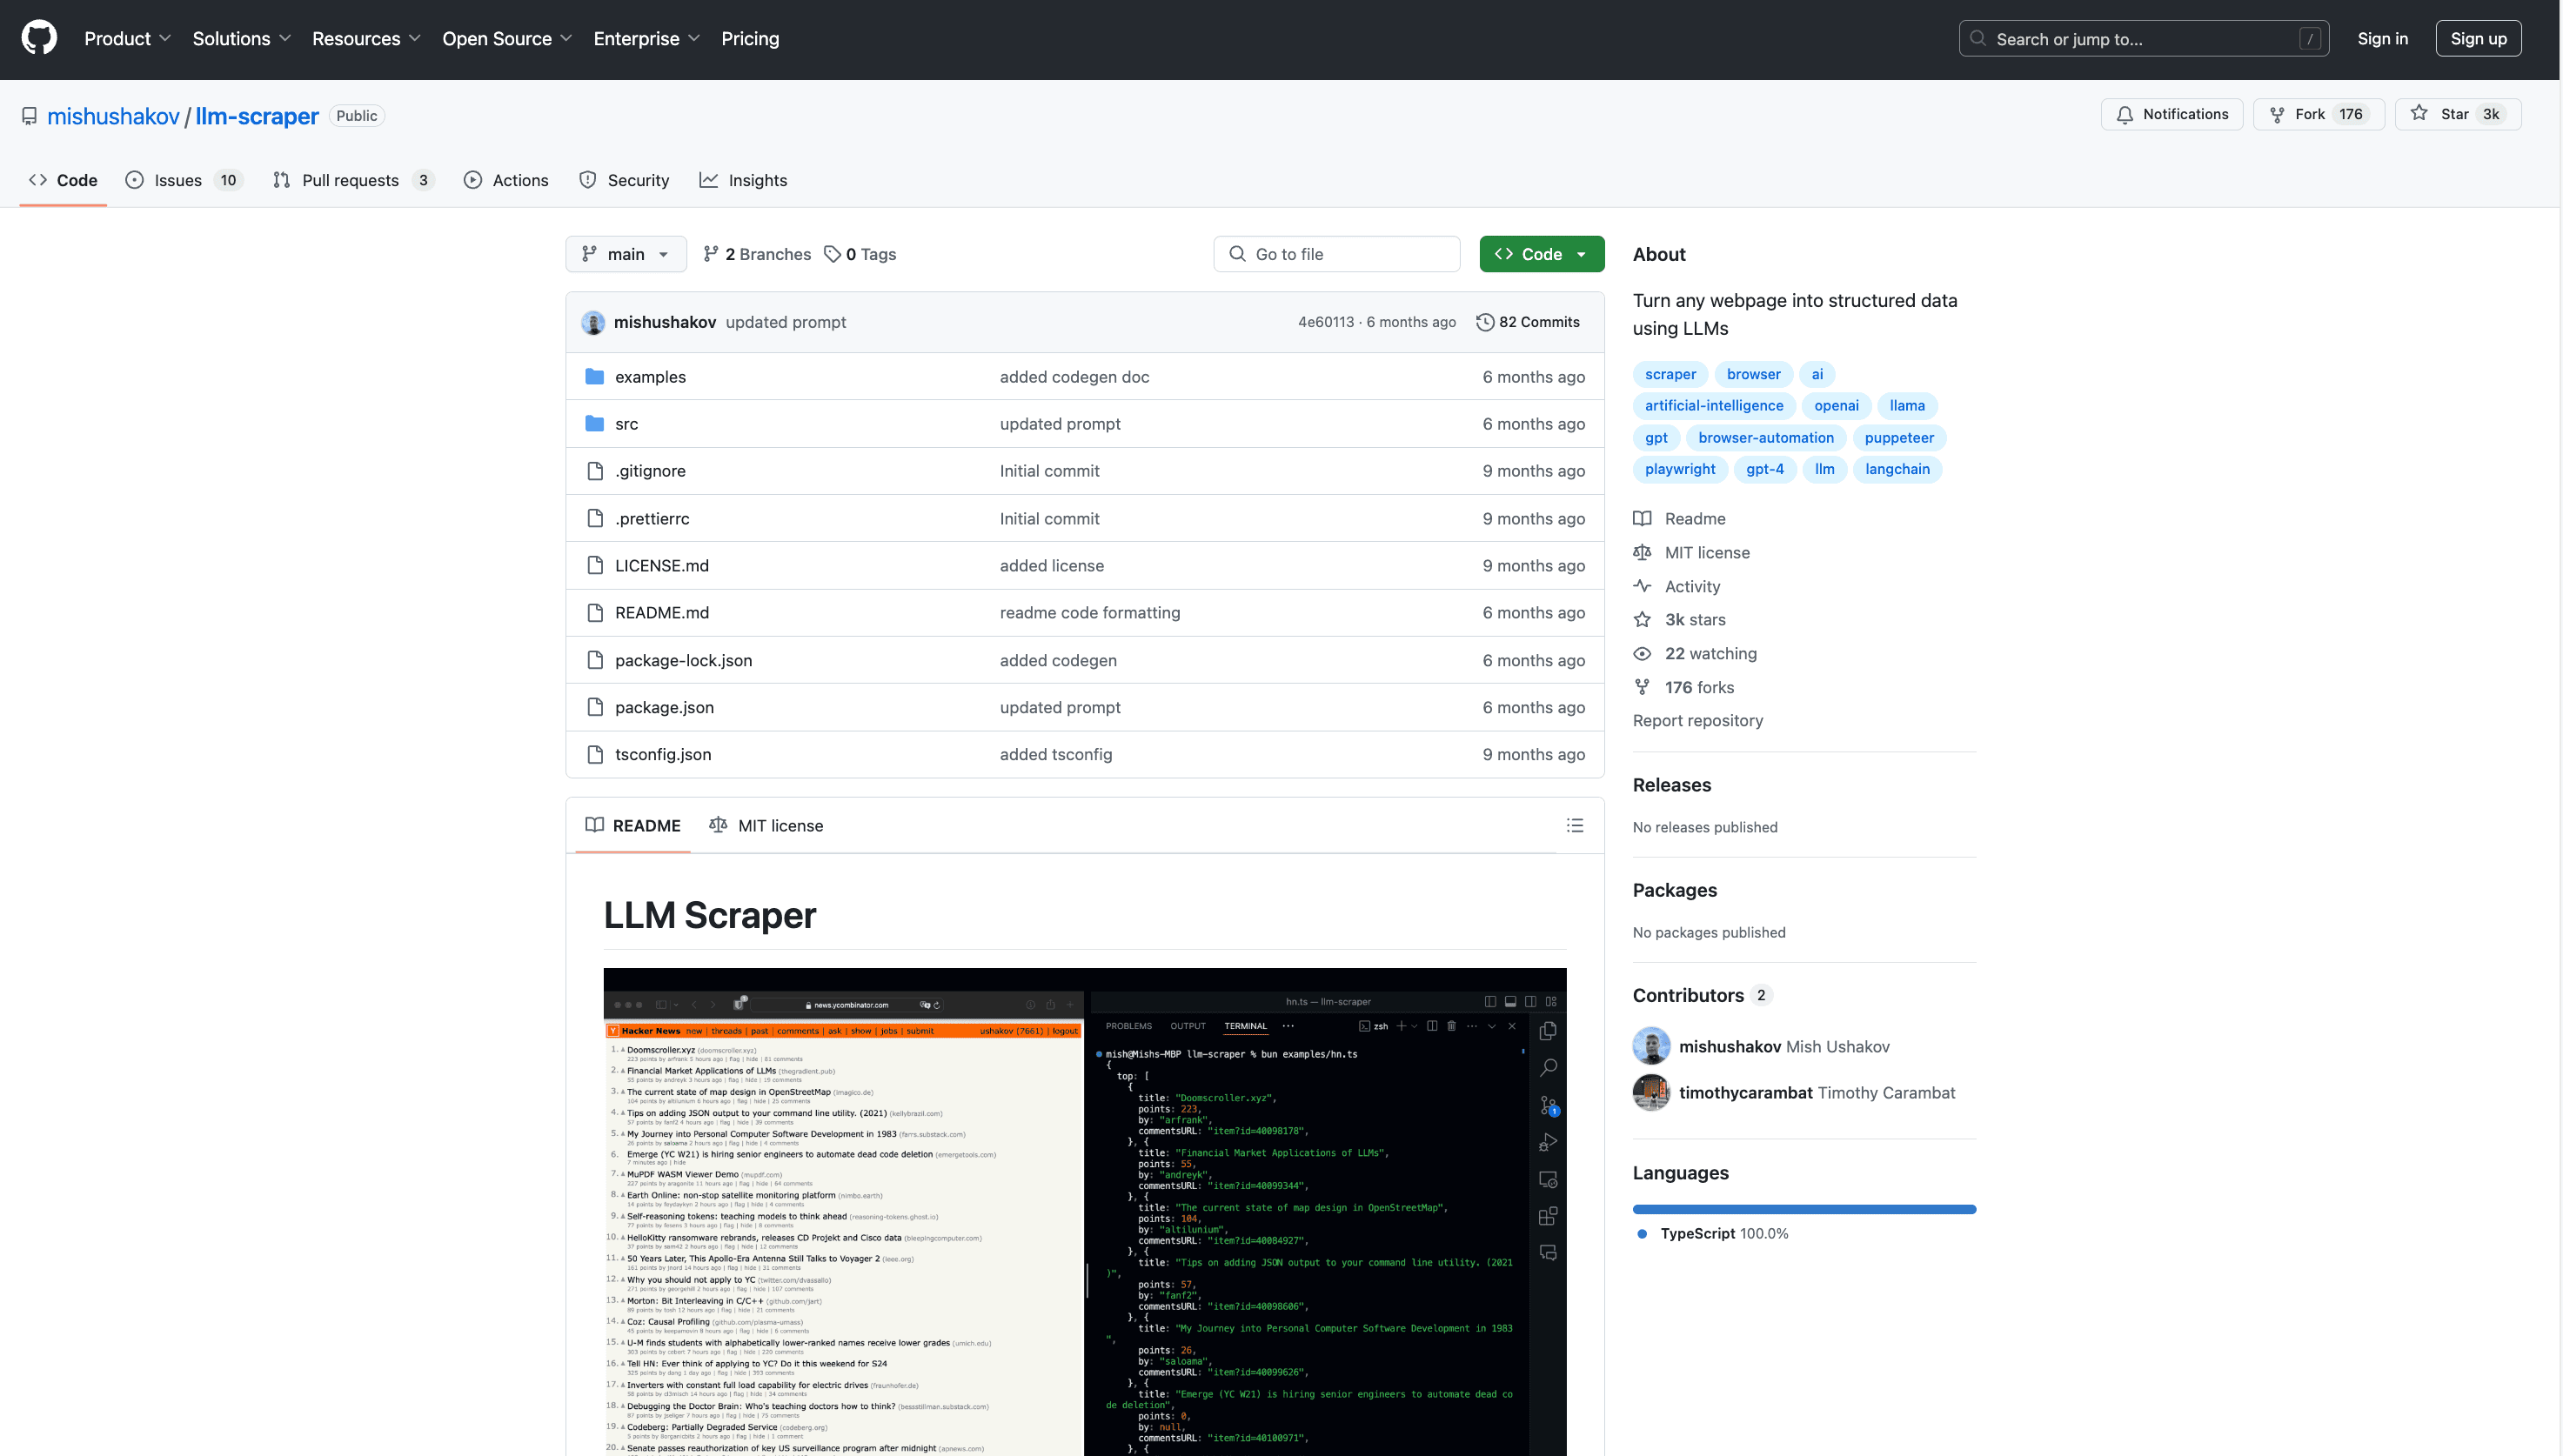This screenshot has height=1456, width=2563.
Task: Open the 0 Tags page
Action: 860,254
